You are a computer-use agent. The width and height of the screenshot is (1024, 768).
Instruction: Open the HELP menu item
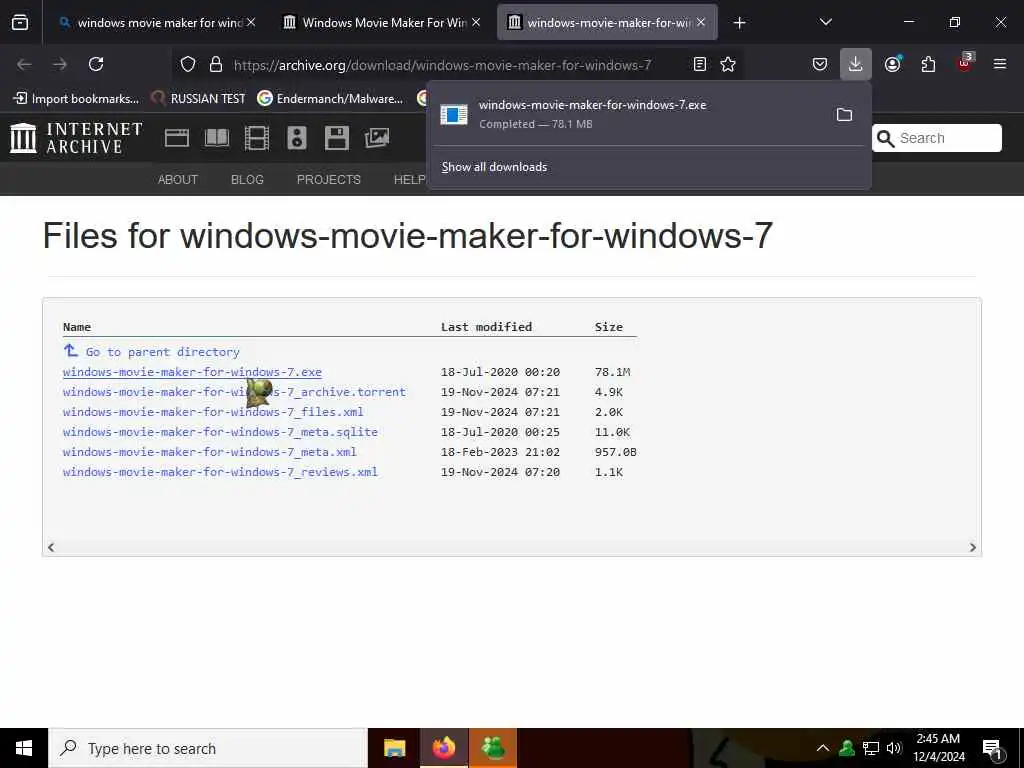point(409,180)
